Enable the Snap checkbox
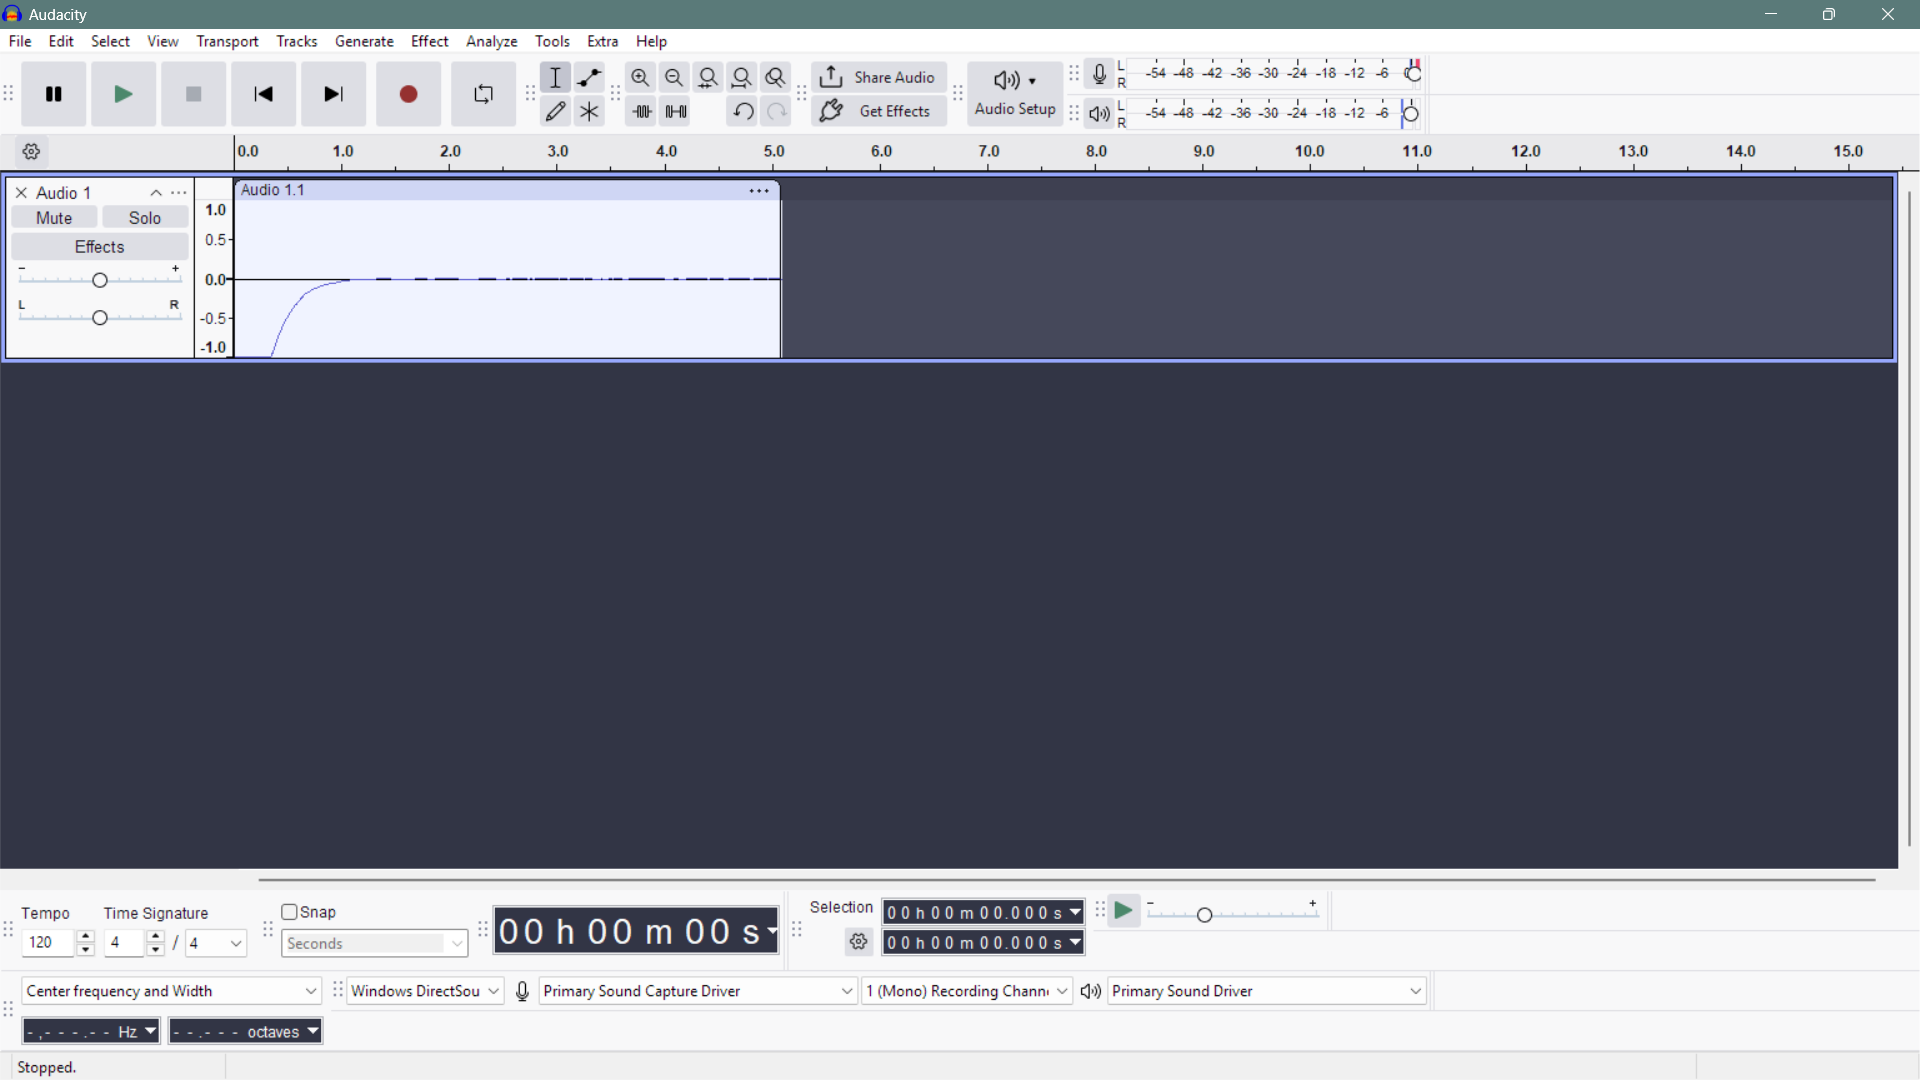The height and width of the screenshot is (1080, 1920). coord(290,912)
